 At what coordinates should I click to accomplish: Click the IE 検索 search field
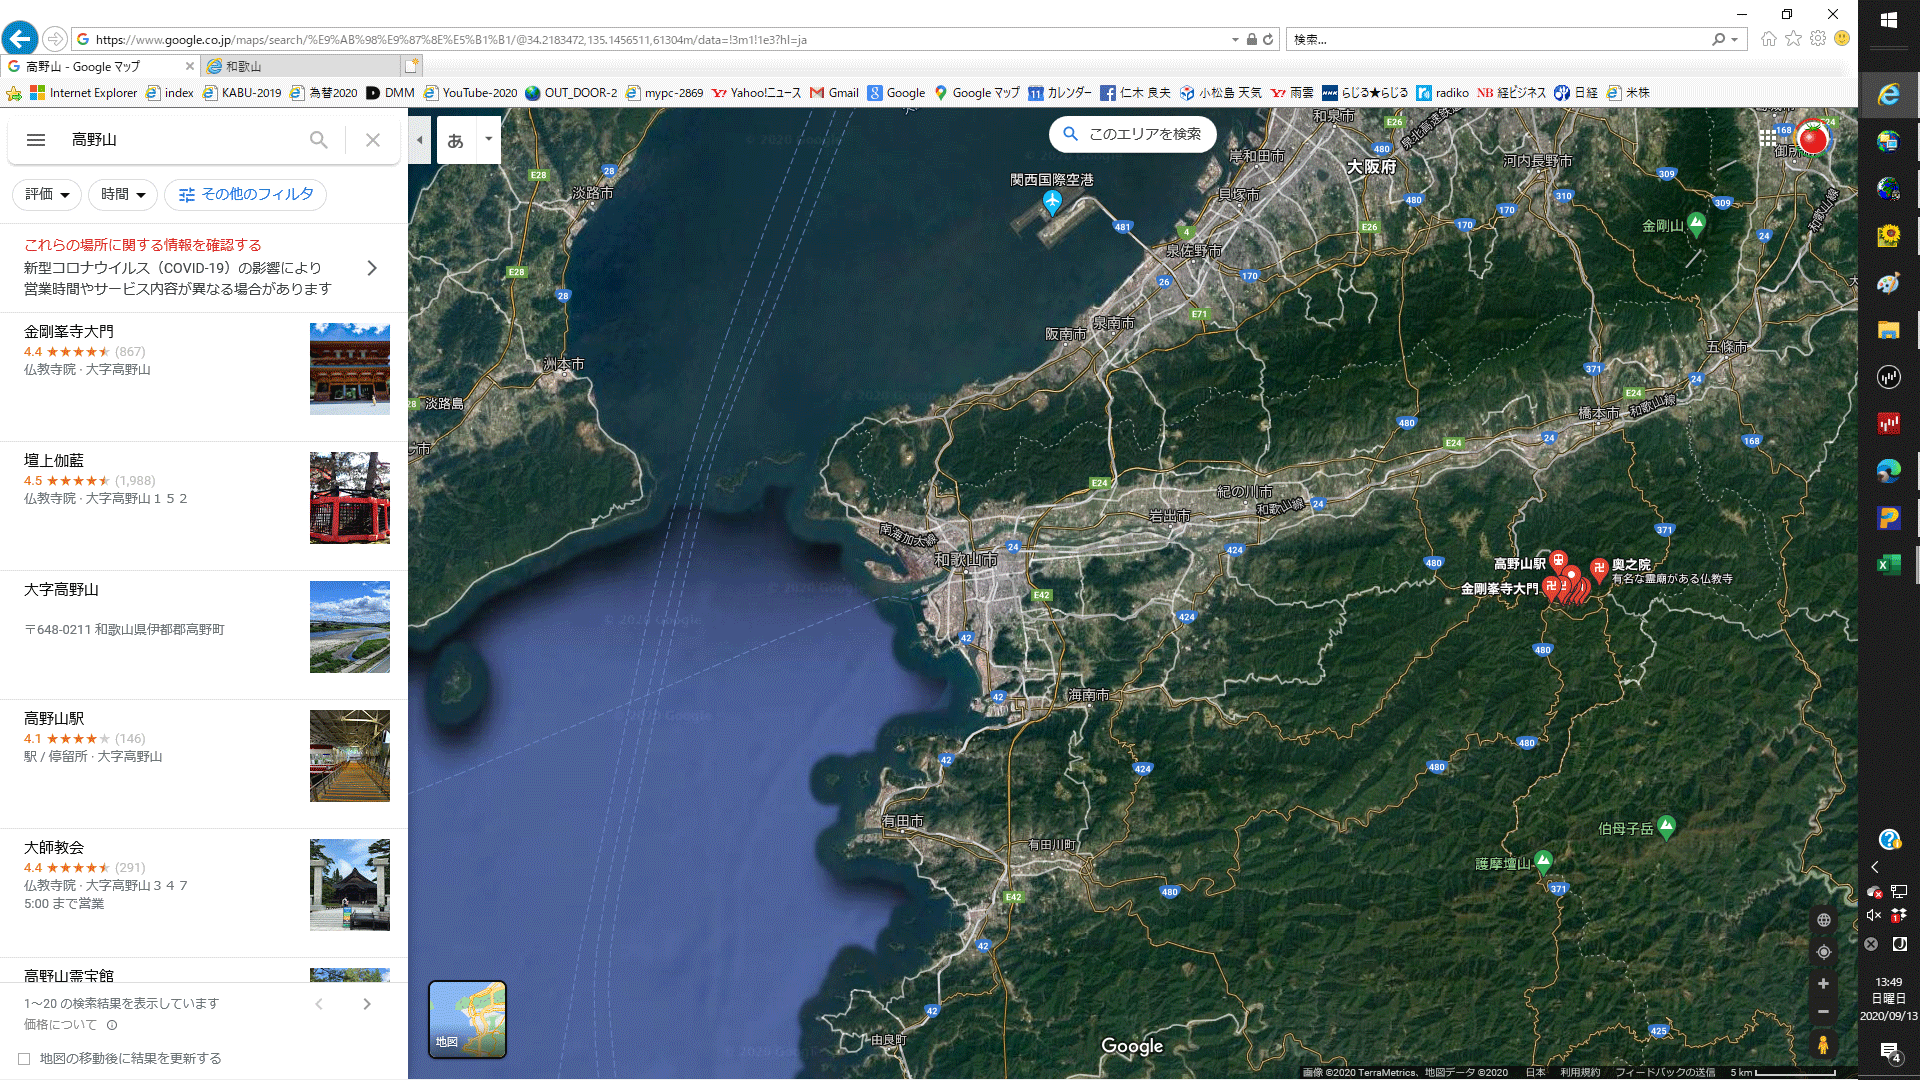[x=1497, y=40]
